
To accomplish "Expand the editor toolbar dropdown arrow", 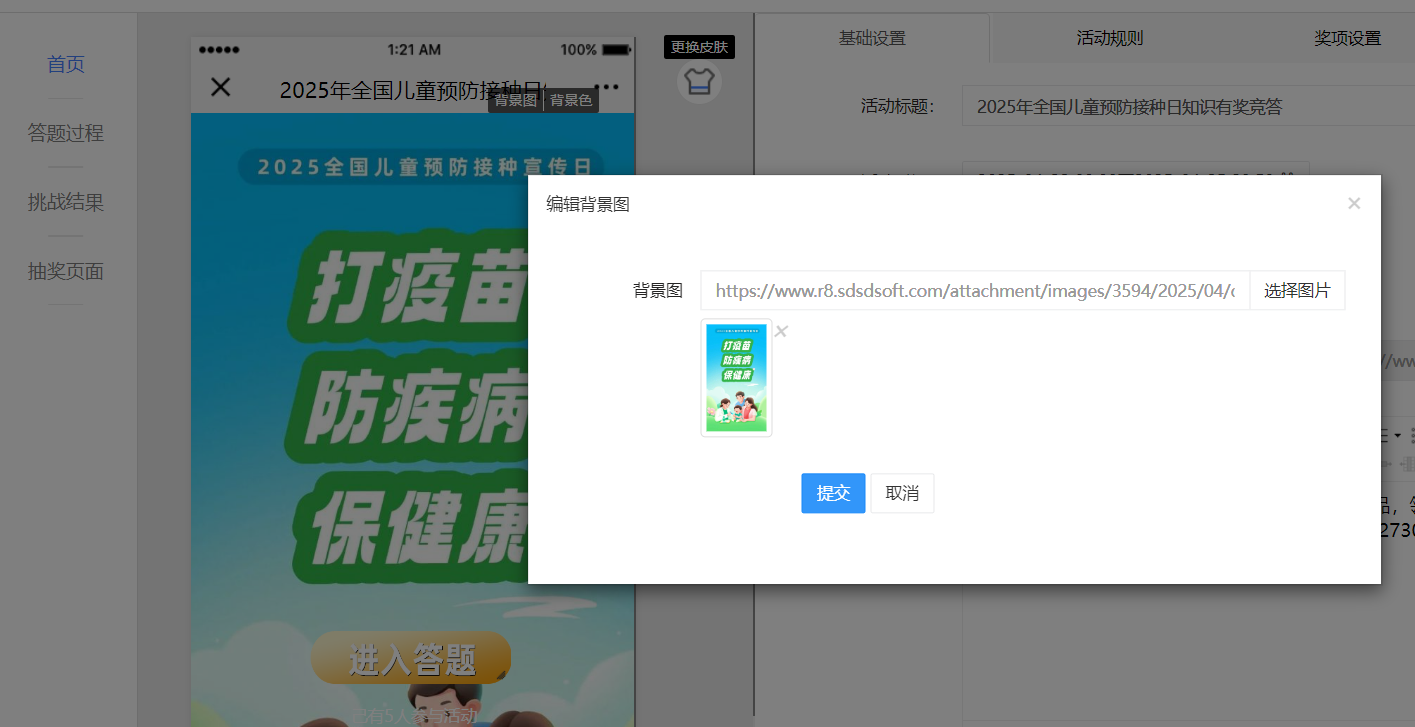I will tap(1397, 434).
